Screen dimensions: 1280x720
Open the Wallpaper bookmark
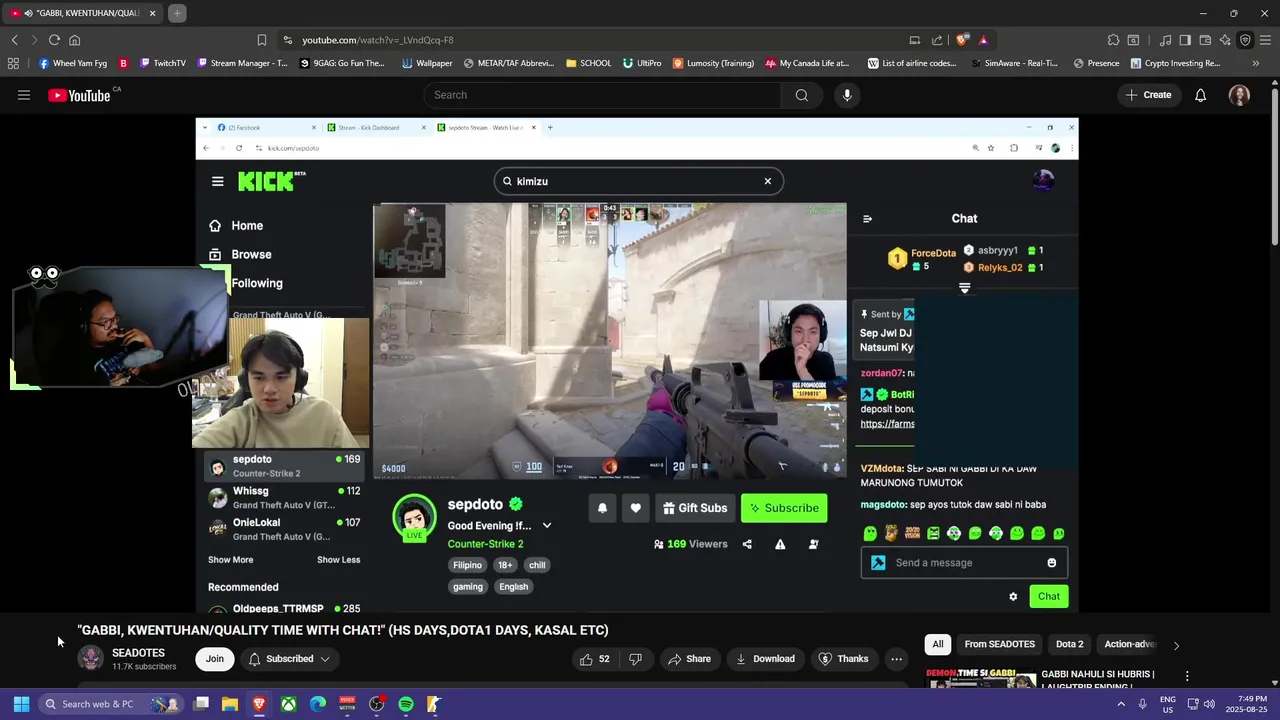[x=427, y=63]
